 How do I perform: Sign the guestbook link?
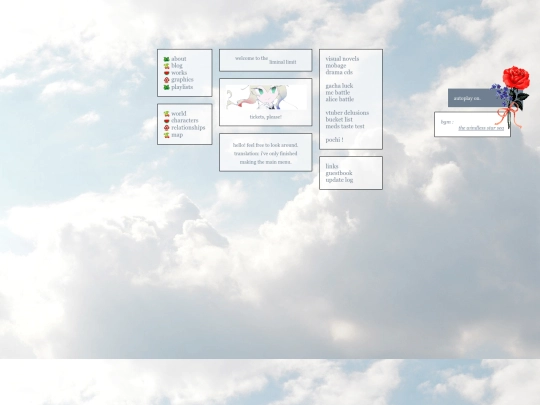point(339,173)
